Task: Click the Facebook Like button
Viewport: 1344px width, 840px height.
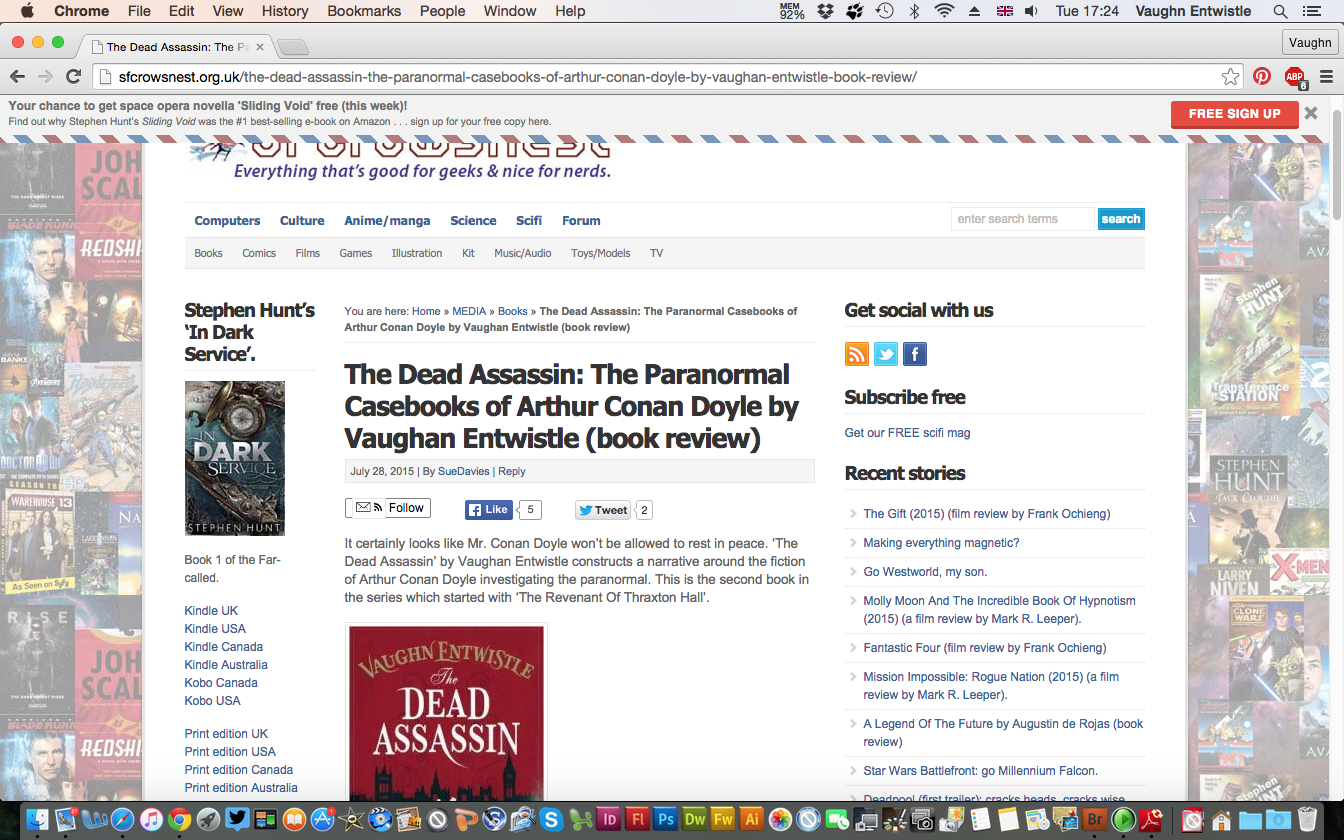Action: coord(489,510)
